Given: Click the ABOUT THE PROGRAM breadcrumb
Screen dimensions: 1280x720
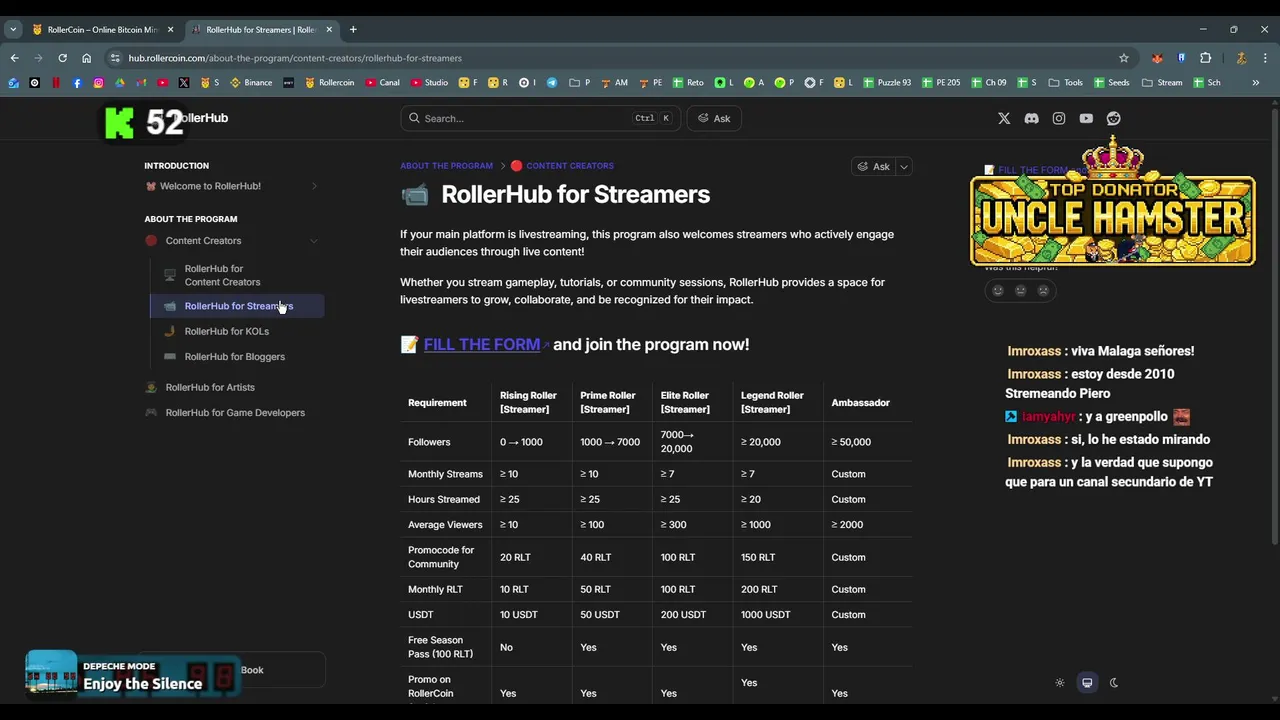Looking at the screenshot, I should (446, 166).
